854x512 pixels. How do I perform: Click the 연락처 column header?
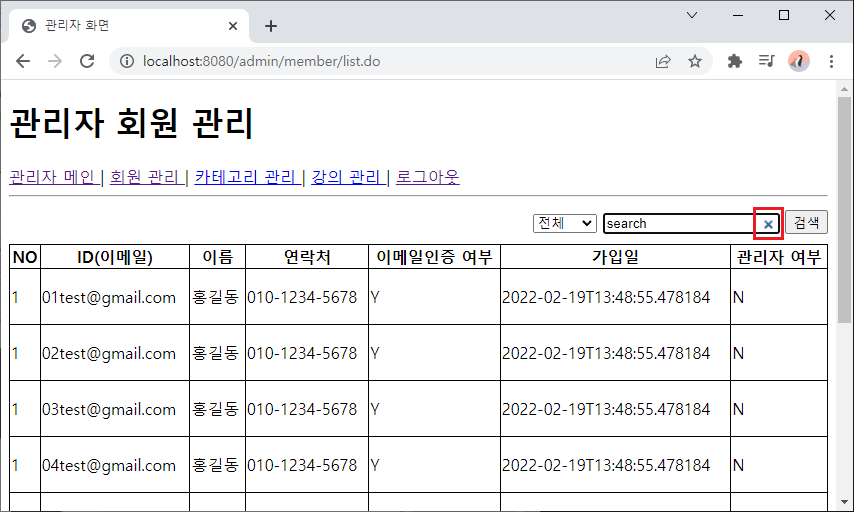click(307, 257)
